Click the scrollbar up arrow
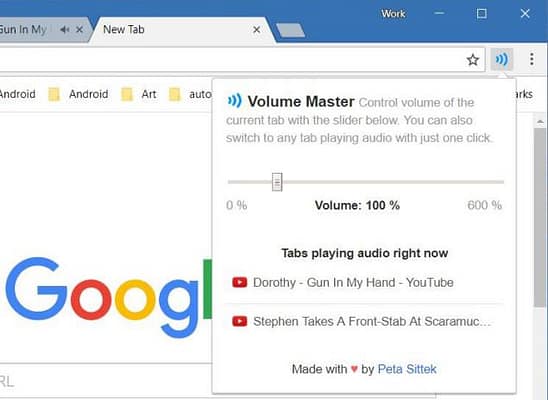 tap(540, 122)
